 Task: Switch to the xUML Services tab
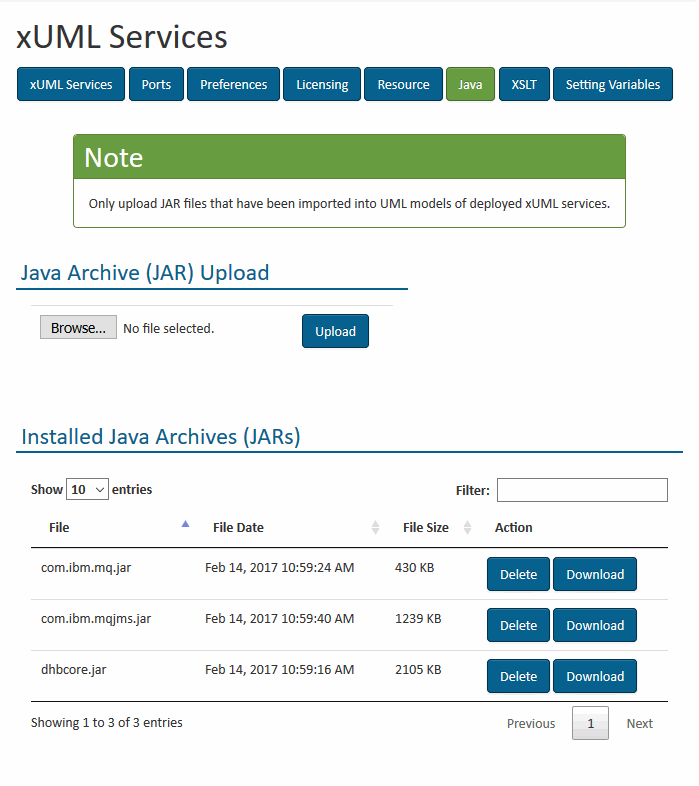(x=71, y=85)
